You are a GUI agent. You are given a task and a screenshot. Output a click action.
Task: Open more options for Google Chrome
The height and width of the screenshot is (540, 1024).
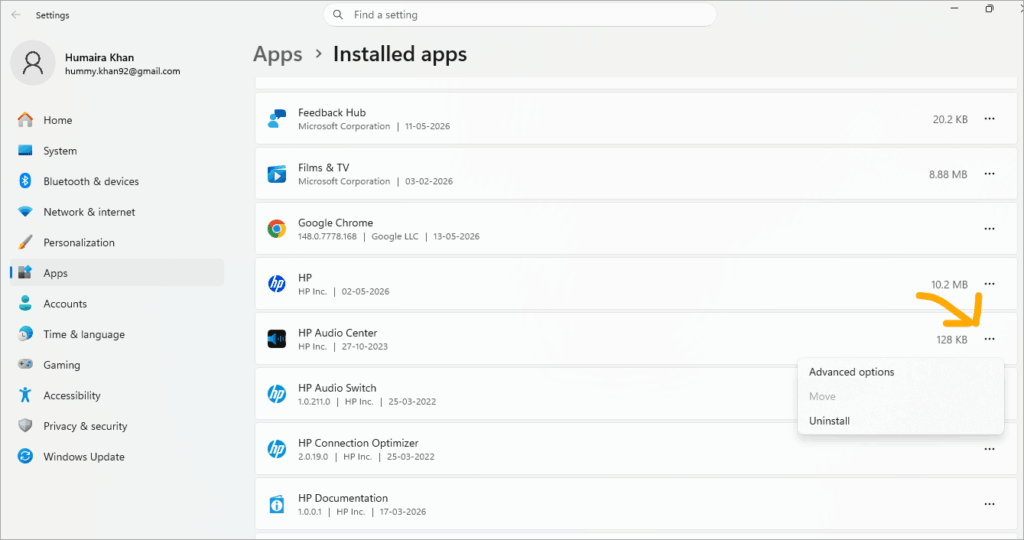pyautogui.click(x=989, y=229)
